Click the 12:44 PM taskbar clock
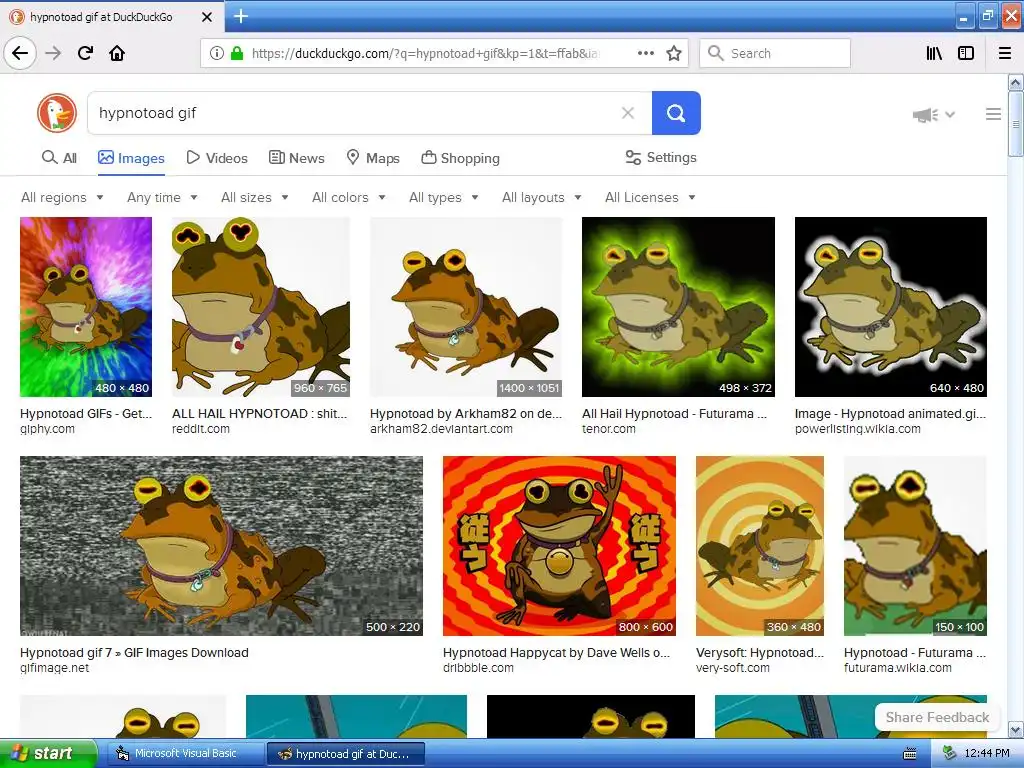The width and height of the screenshot is (1024, 768). pyautogui.click(x=987, y=754)
